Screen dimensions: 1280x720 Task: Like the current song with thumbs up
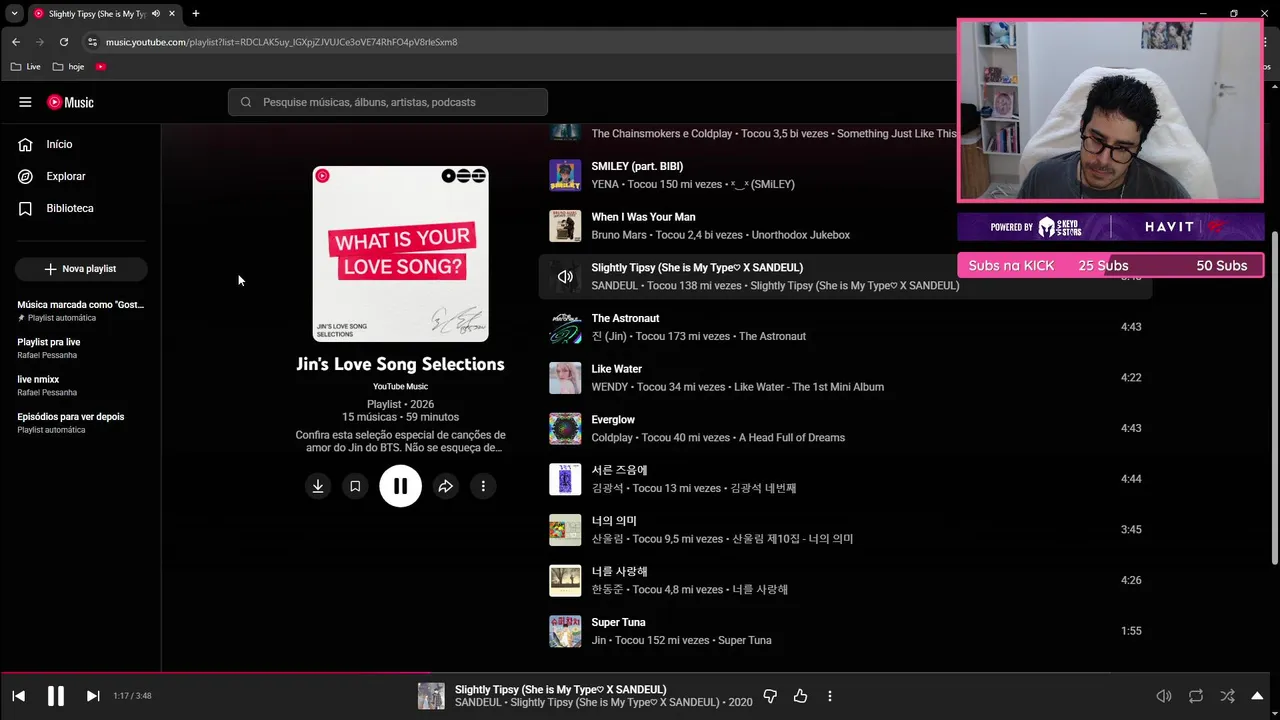(x=800, y=696)
